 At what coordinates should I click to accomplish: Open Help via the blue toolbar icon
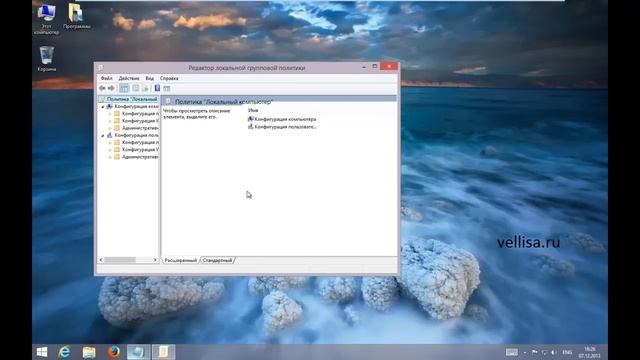click(x=157, y=88)
